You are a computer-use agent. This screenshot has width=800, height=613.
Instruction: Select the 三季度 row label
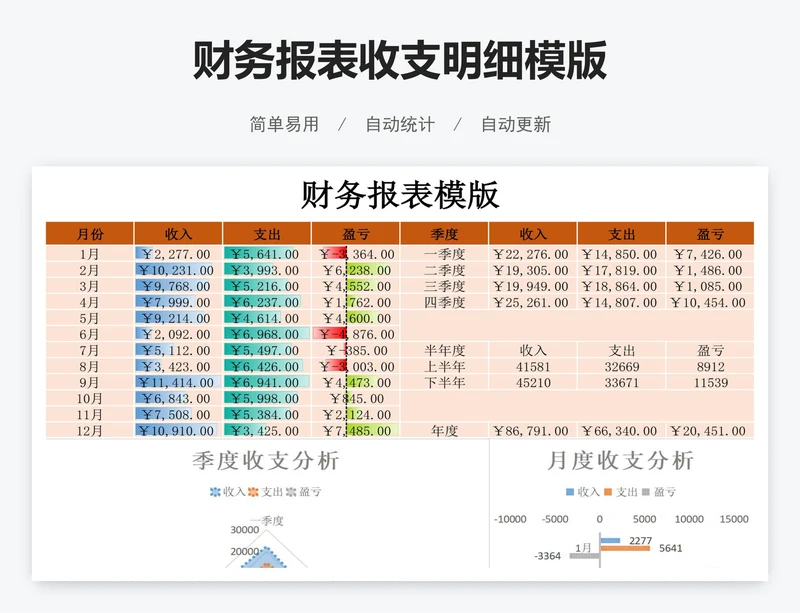point(444,286)
